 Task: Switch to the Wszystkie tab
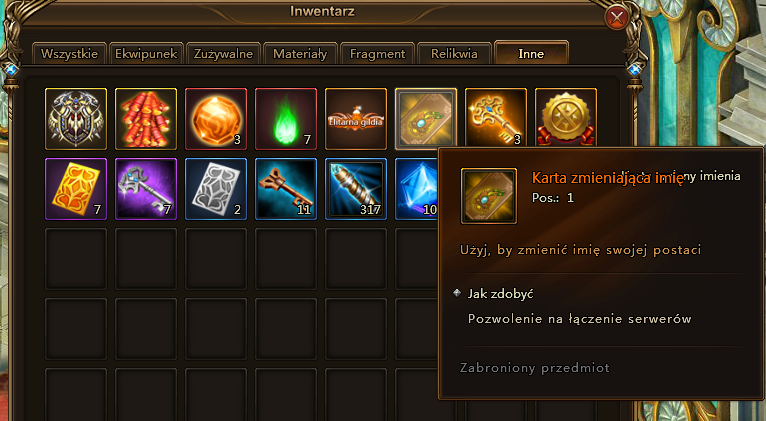tap(69, 53)
